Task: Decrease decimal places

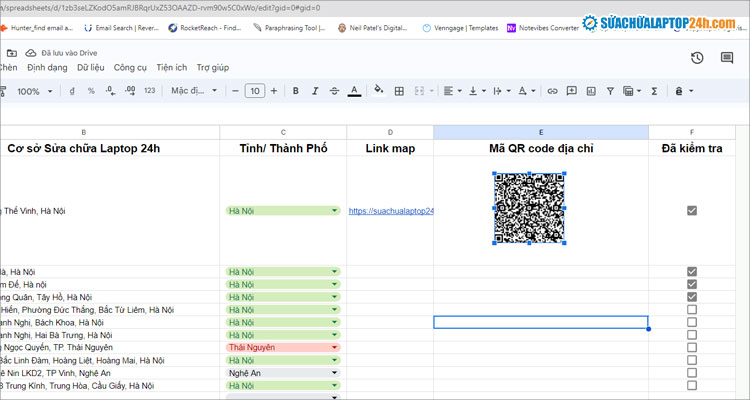Action: 110,91
